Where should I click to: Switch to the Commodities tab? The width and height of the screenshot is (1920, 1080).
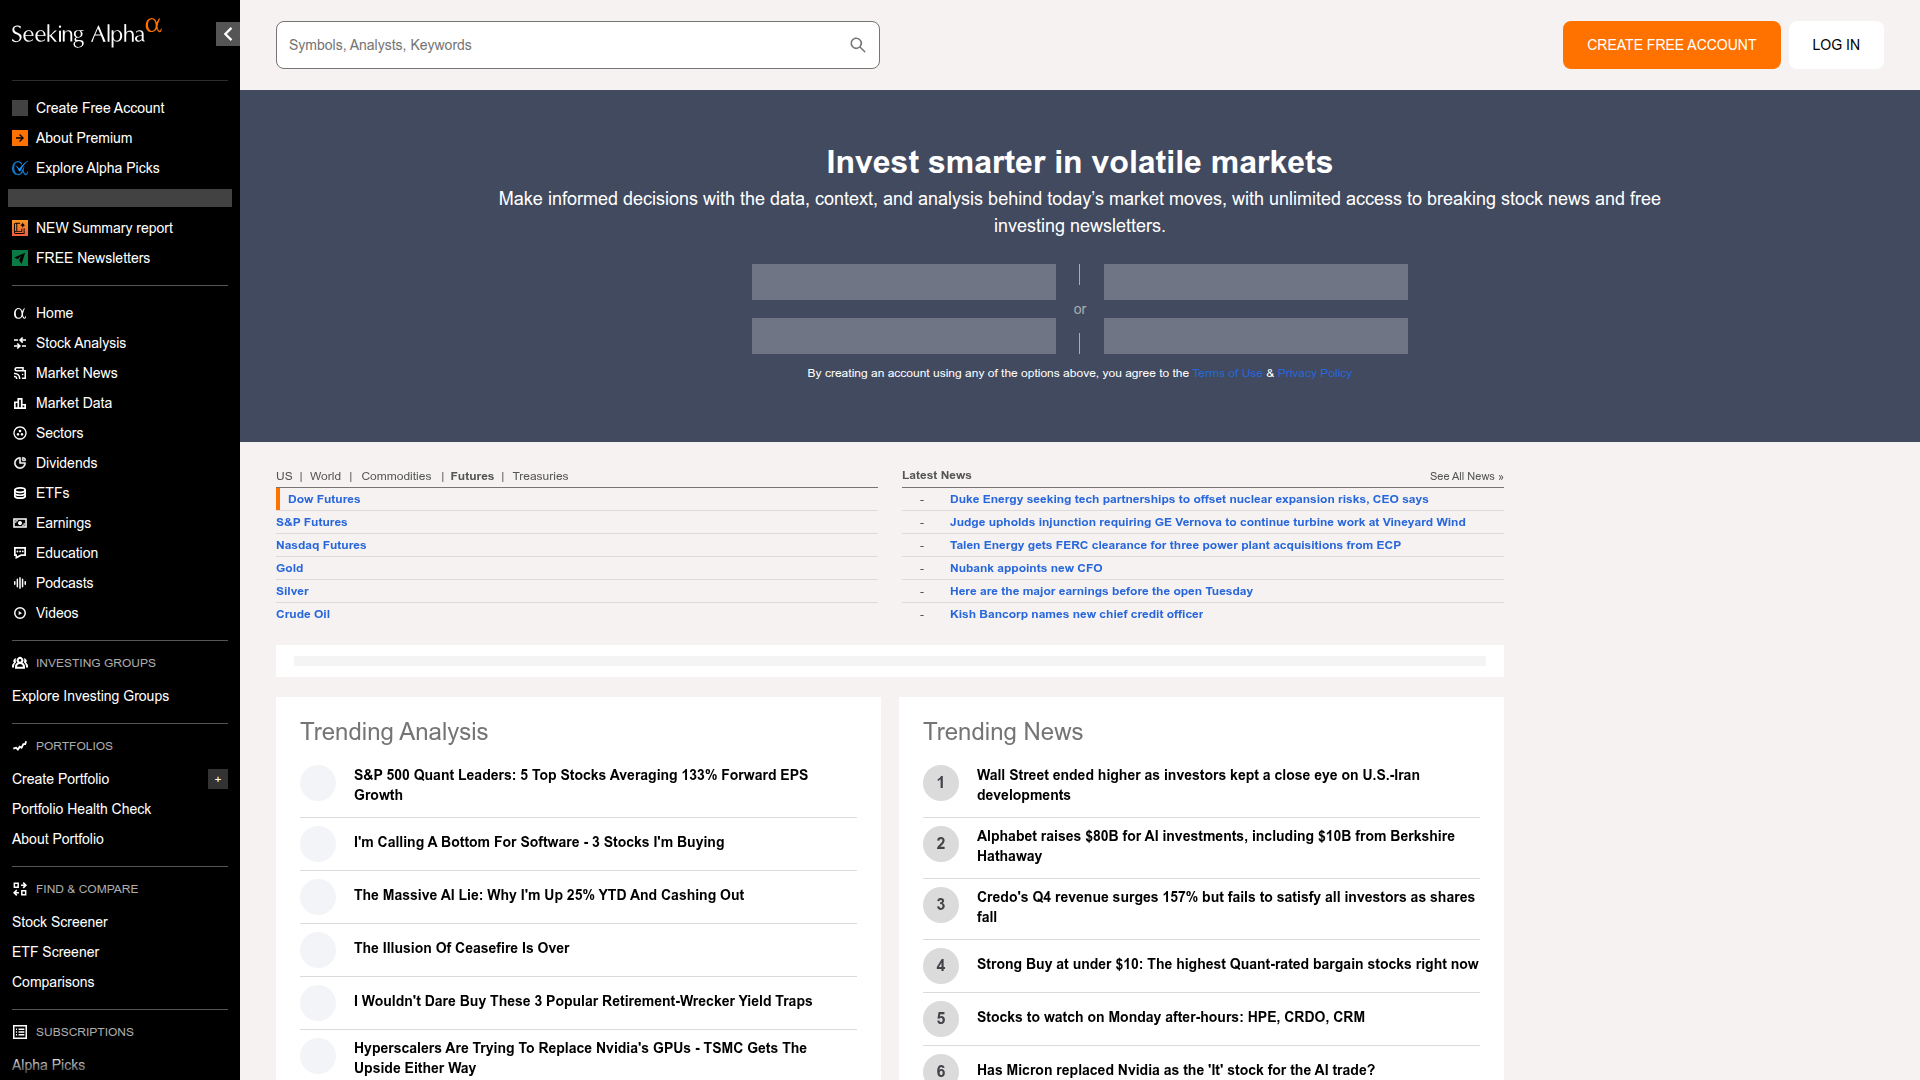(396, 476)
